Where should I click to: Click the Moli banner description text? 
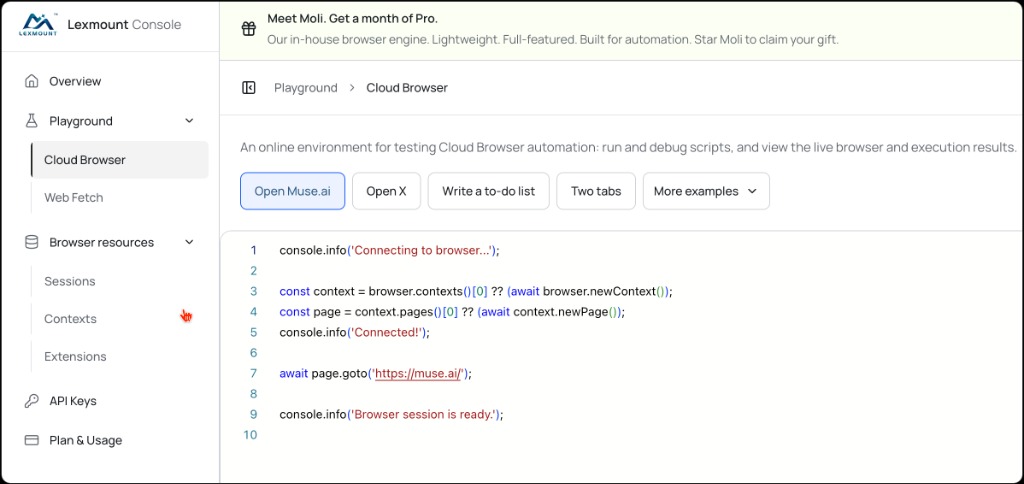coord(553,39)
